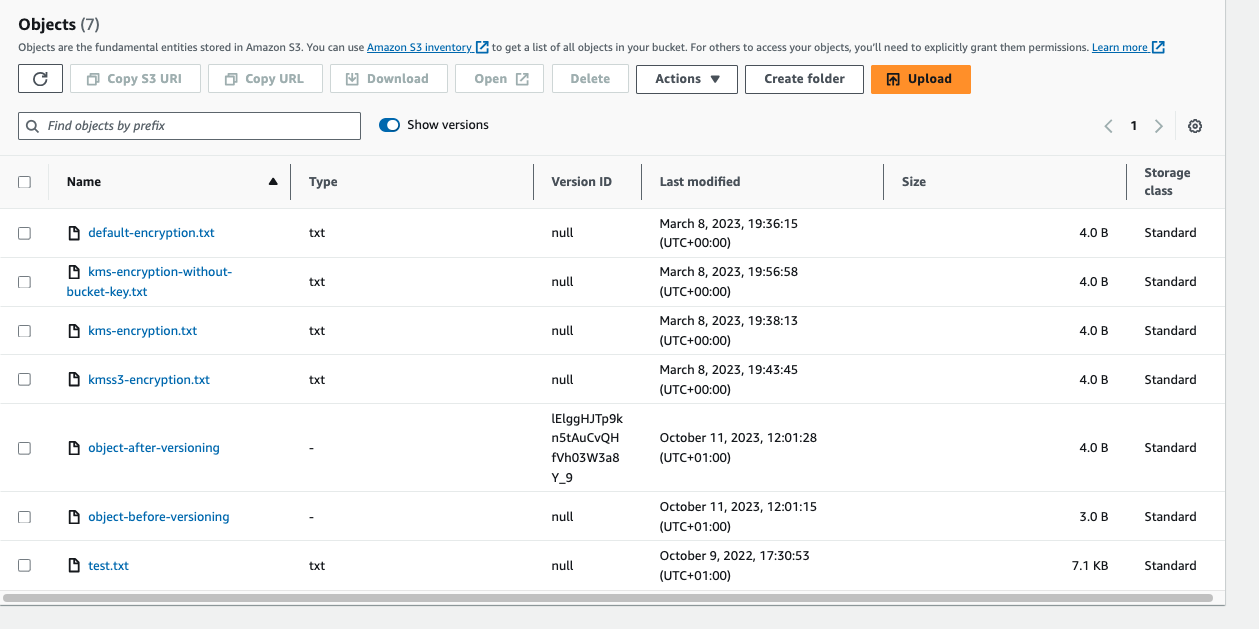This screenshot has width=1259, height=629.
Task: Open kmss3-encryption.txt object link
Action: [x=149, y=380]
